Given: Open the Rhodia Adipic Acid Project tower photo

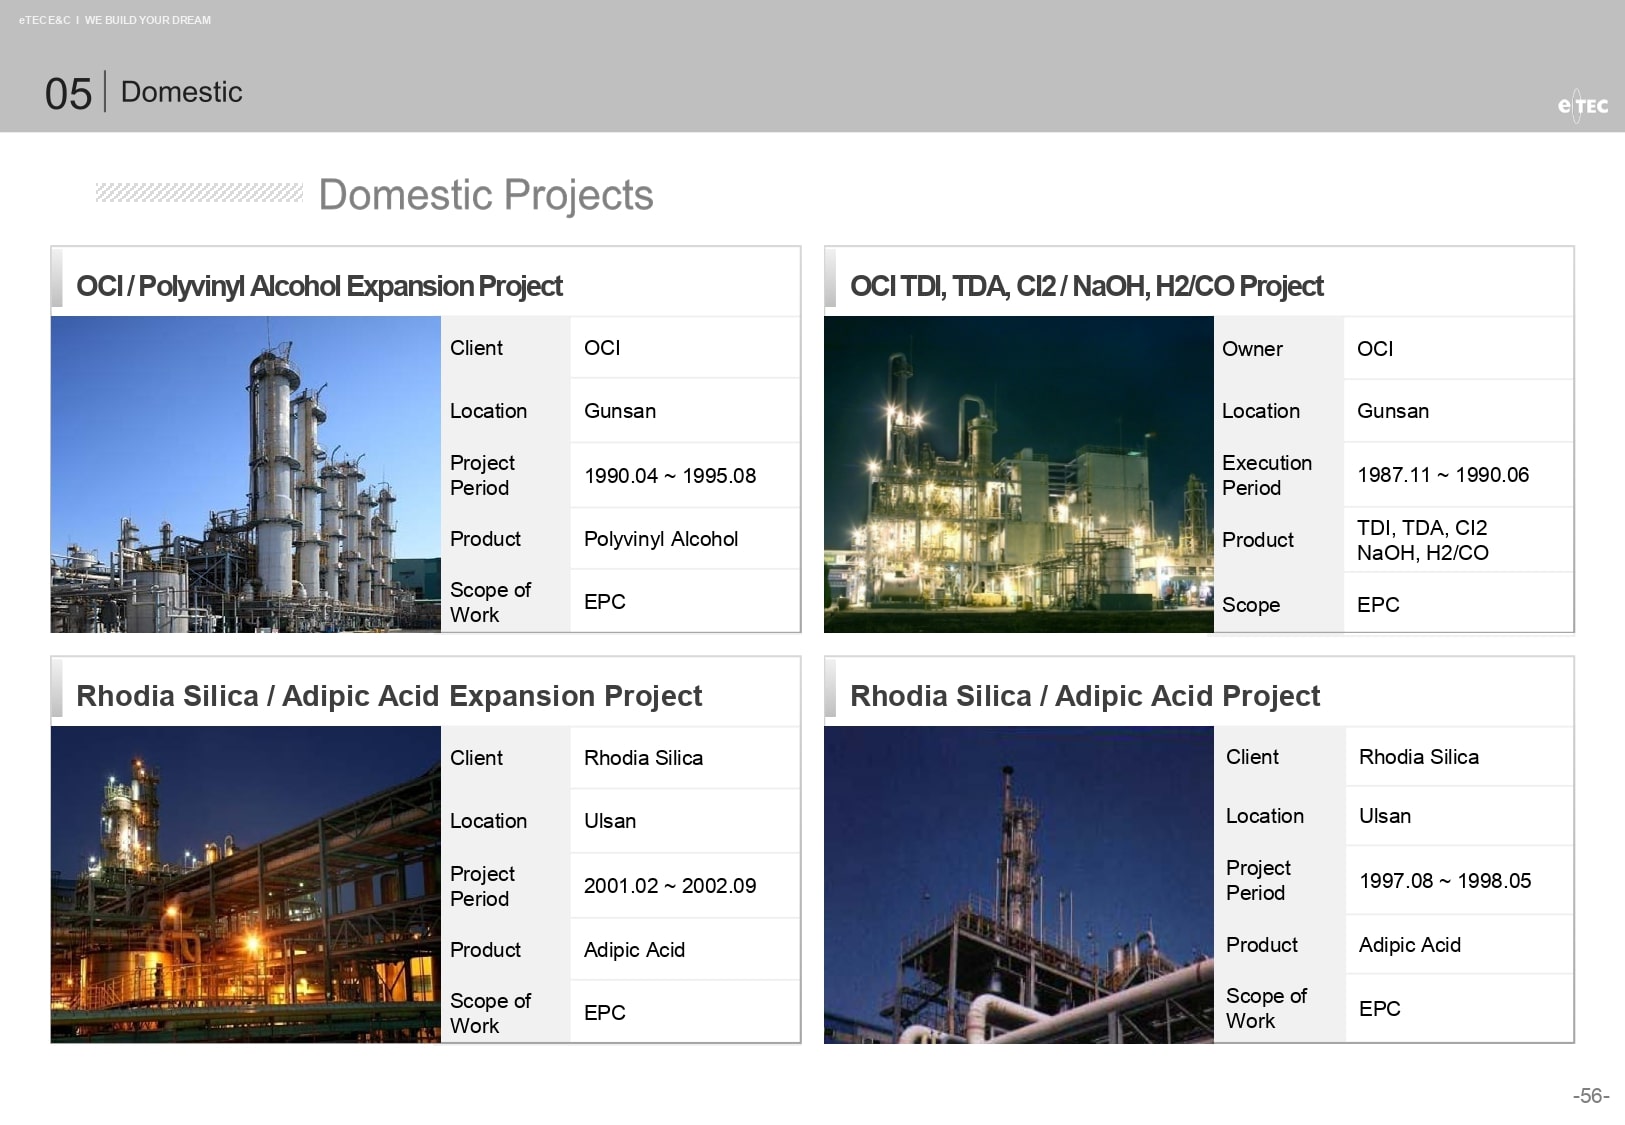Looking at the screenshot, I should [x=1019, y=885].
